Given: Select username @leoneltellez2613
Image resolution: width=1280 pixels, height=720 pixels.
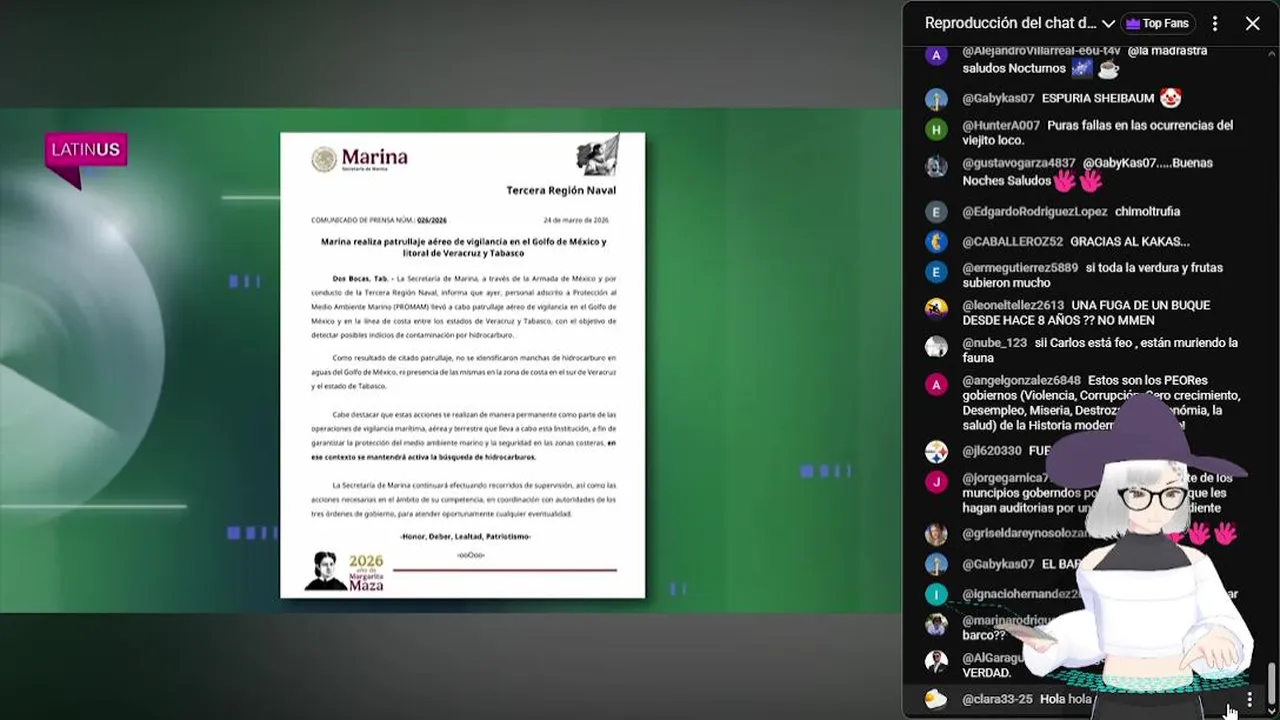Looking at the screenshot, I should pyautogui.click(x=1013, y=306).
